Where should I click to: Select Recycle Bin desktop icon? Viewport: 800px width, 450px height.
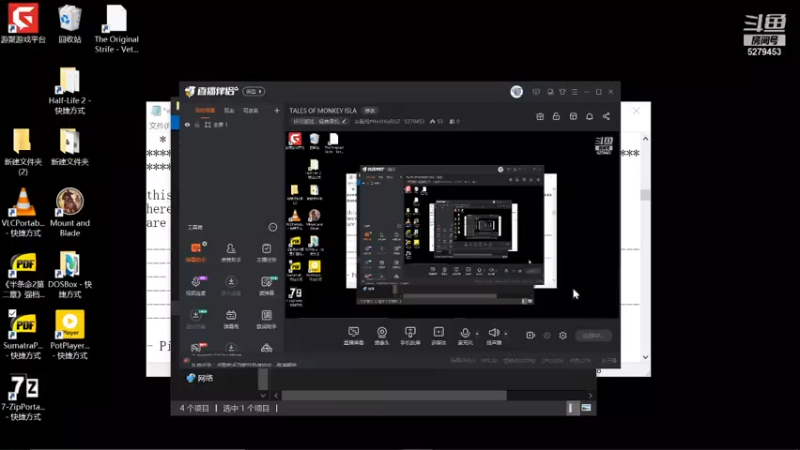coord(70,24)
